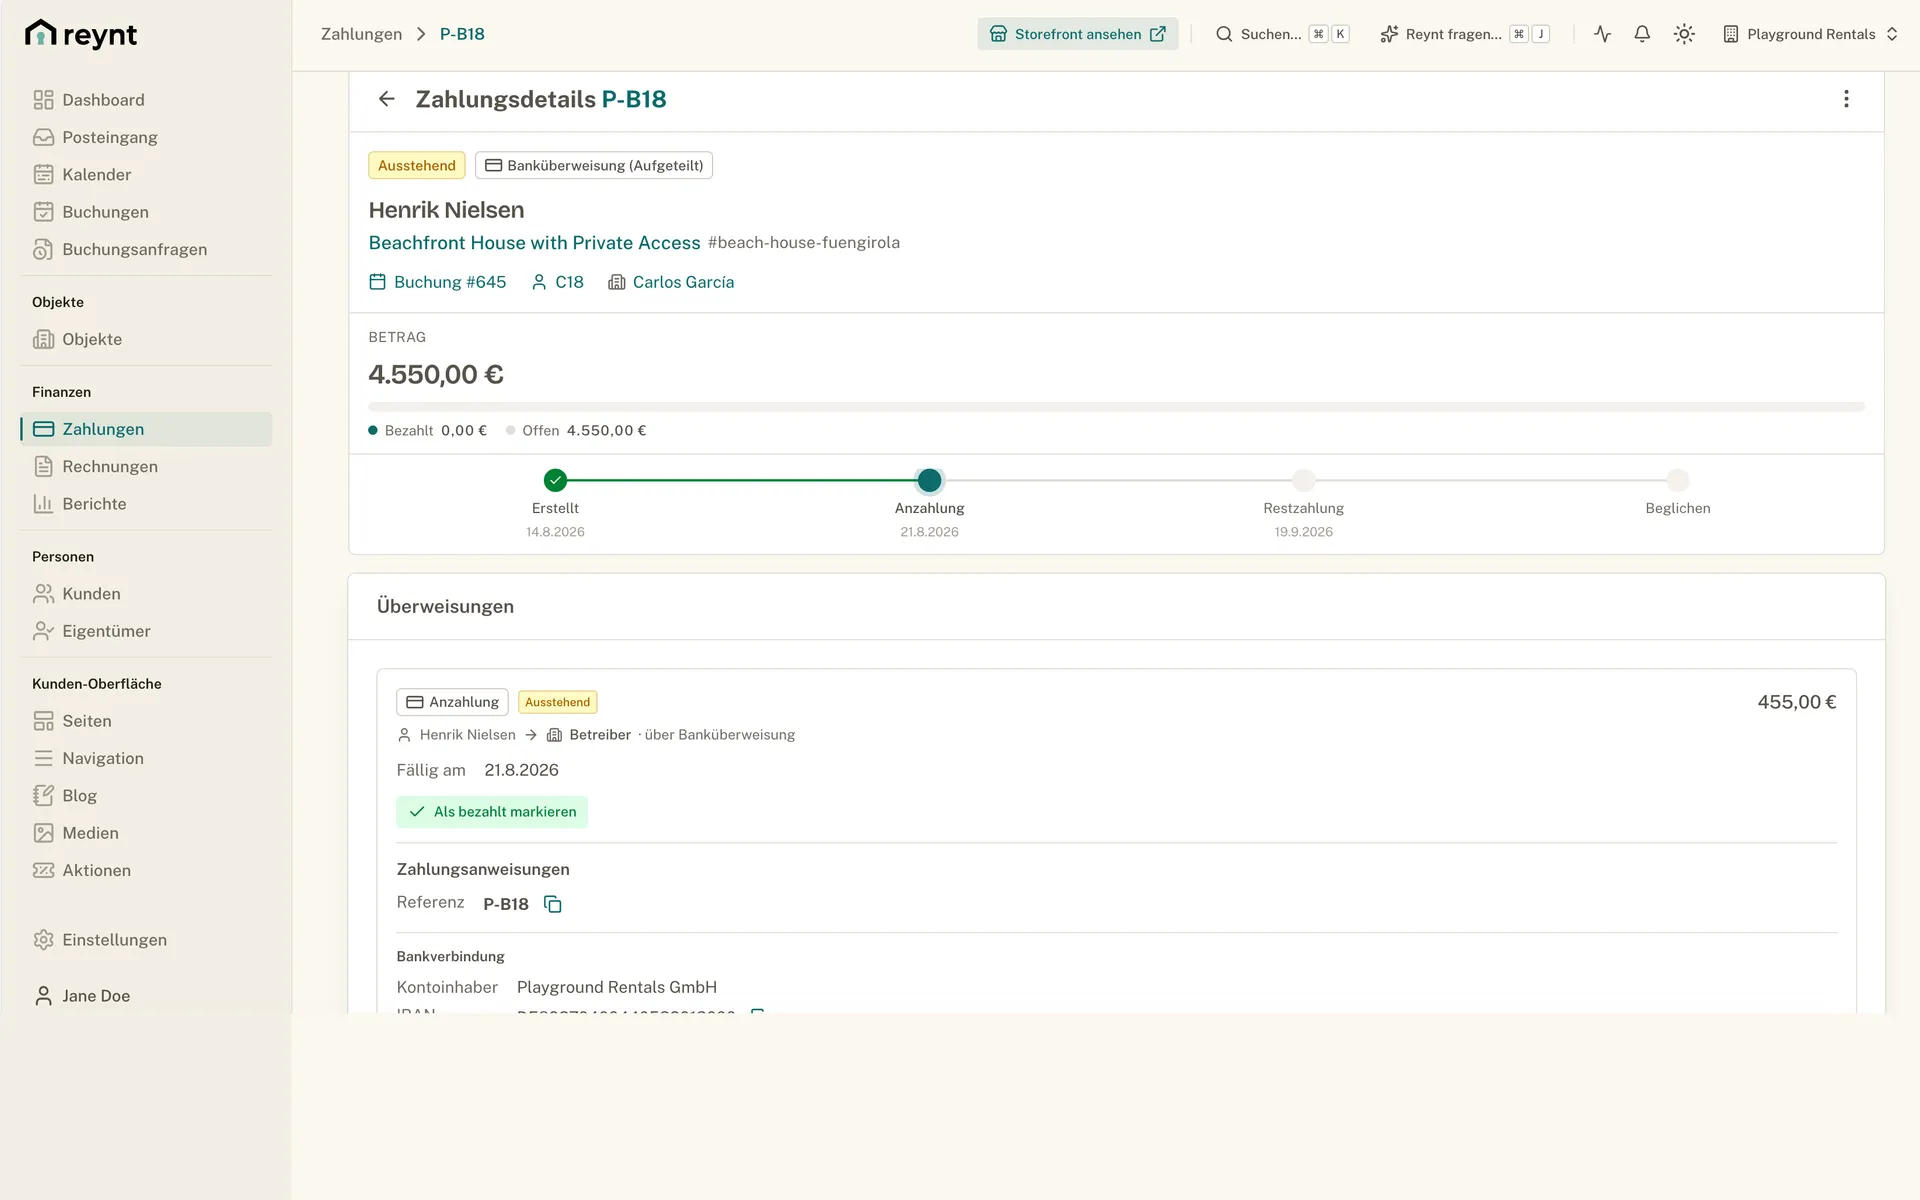The image size is (1920, 1200).
Task: Open notifications bell
Action: coord(1642,34)
